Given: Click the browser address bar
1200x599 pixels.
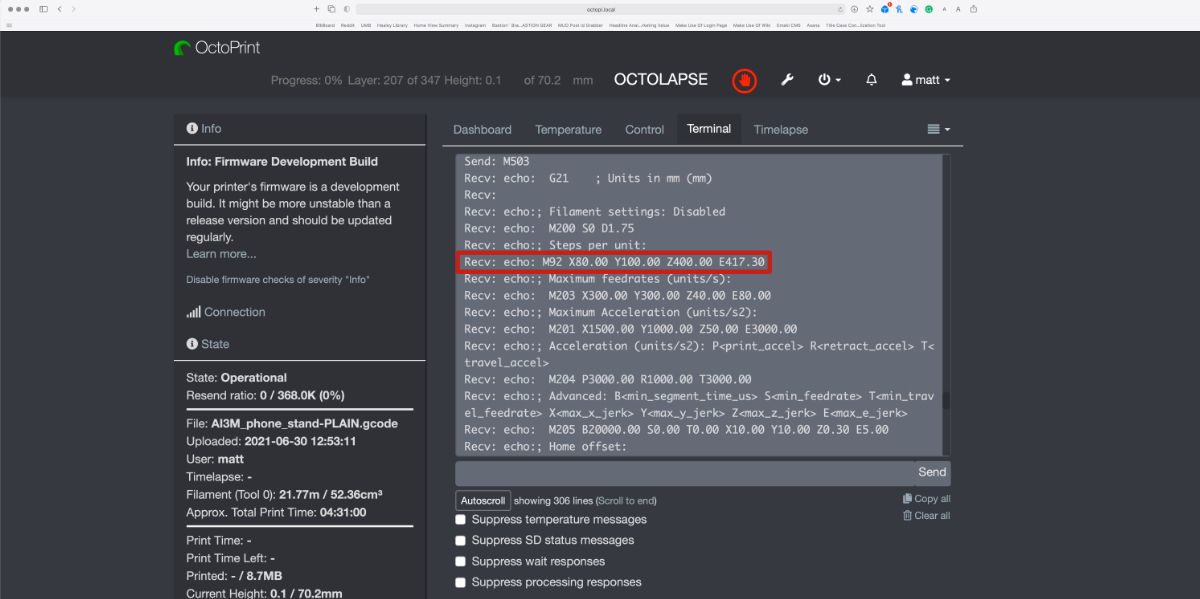Looking at the screenshot, I should pos(600,9).
